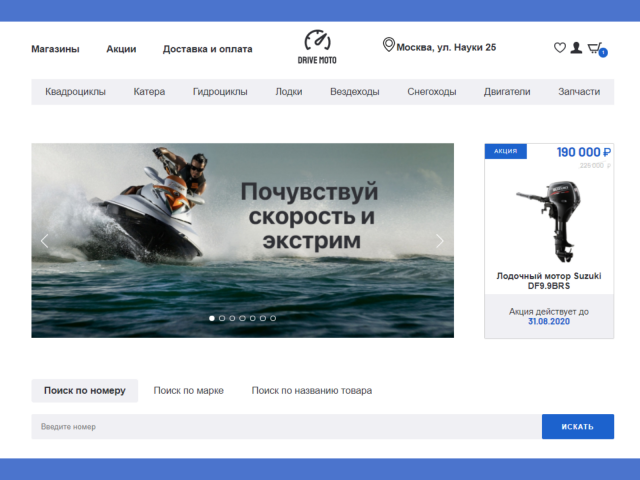
Task: Switch to Поиск по названию товара tab
Action: 312,391
